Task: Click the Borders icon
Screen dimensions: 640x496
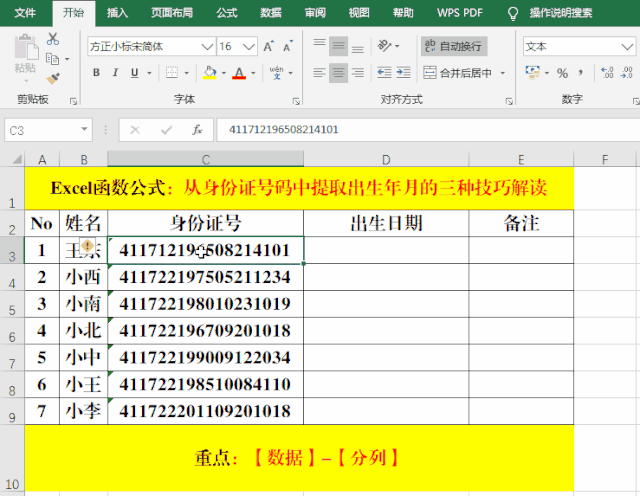Action: point(171,73)
